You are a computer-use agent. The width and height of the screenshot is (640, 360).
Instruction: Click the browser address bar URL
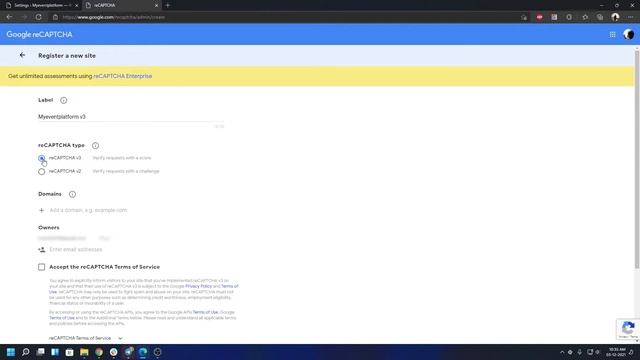tap(113, 17)
